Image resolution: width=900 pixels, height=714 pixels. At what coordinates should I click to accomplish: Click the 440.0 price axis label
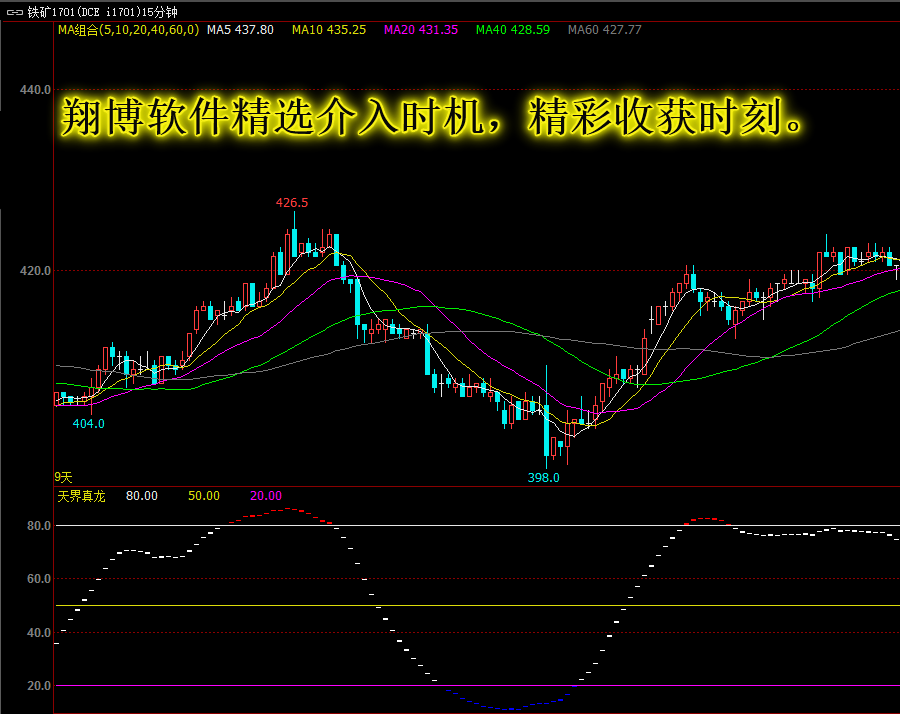click(x=35, y=90)
